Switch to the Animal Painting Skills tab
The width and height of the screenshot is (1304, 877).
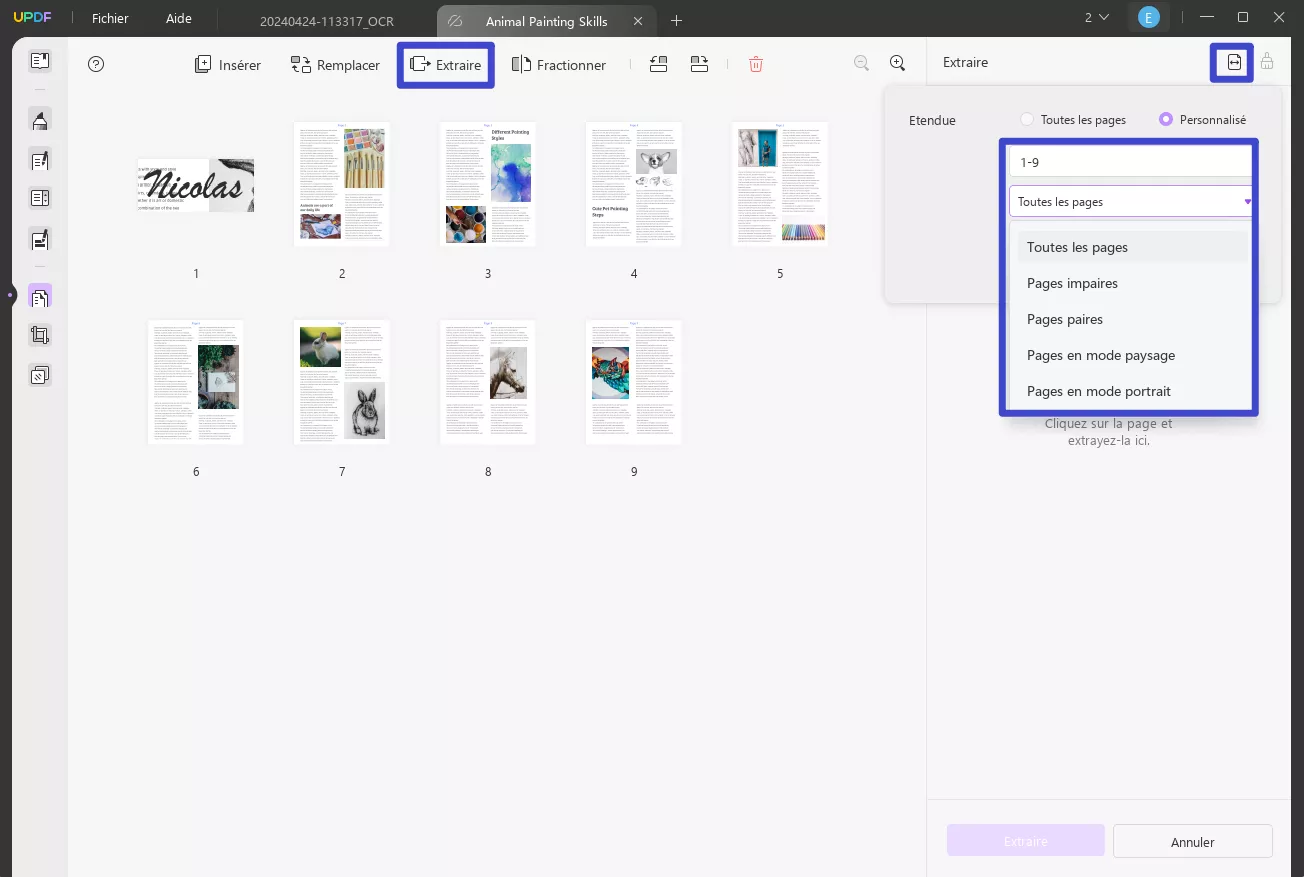[x=546, y=21]
